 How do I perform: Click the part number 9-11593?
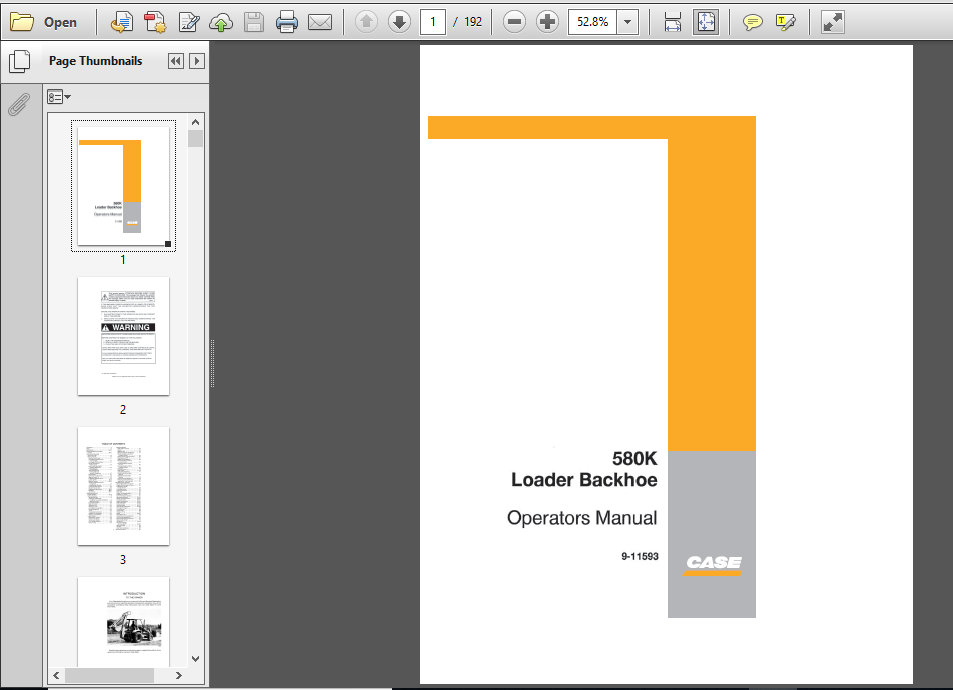[640, 556]
